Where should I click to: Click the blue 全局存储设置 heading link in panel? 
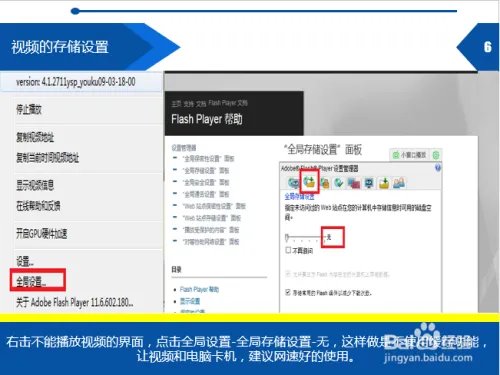(x=299, y=197)
